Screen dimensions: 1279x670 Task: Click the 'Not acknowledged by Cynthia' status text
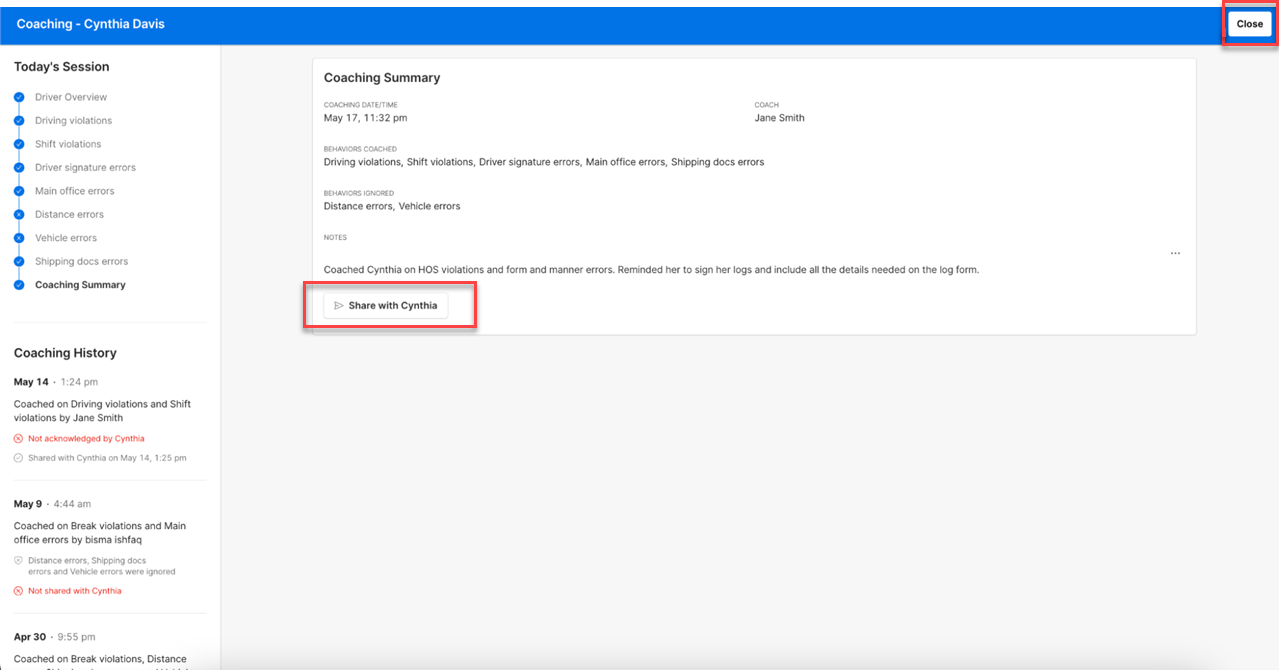coord(86,439)
